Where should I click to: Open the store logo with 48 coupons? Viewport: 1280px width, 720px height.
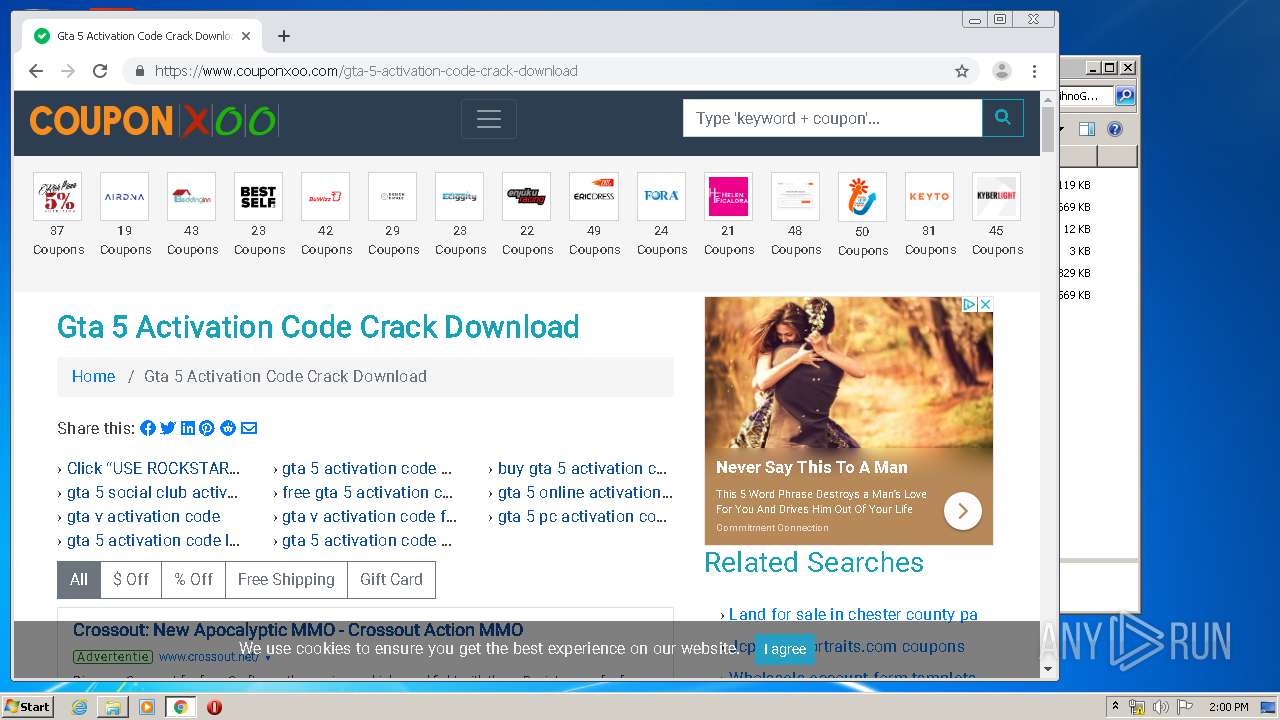(795, 196)
